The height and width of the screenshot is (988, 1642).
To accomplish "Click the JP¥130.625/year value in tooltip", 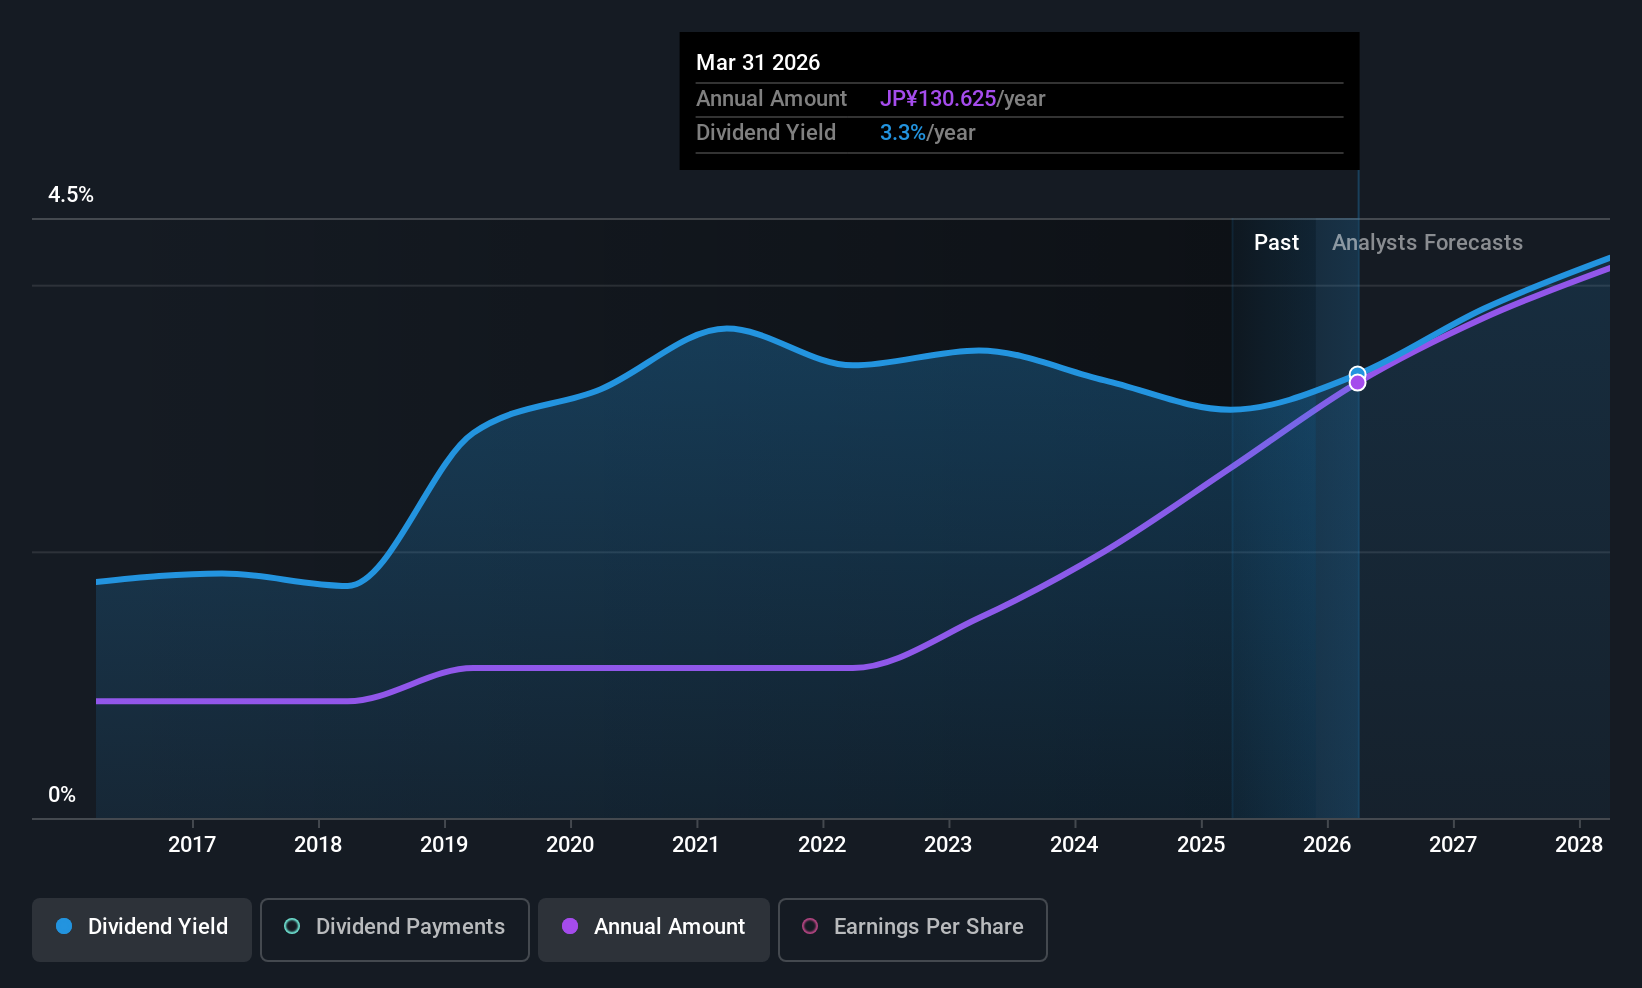I will click(962, 99).
